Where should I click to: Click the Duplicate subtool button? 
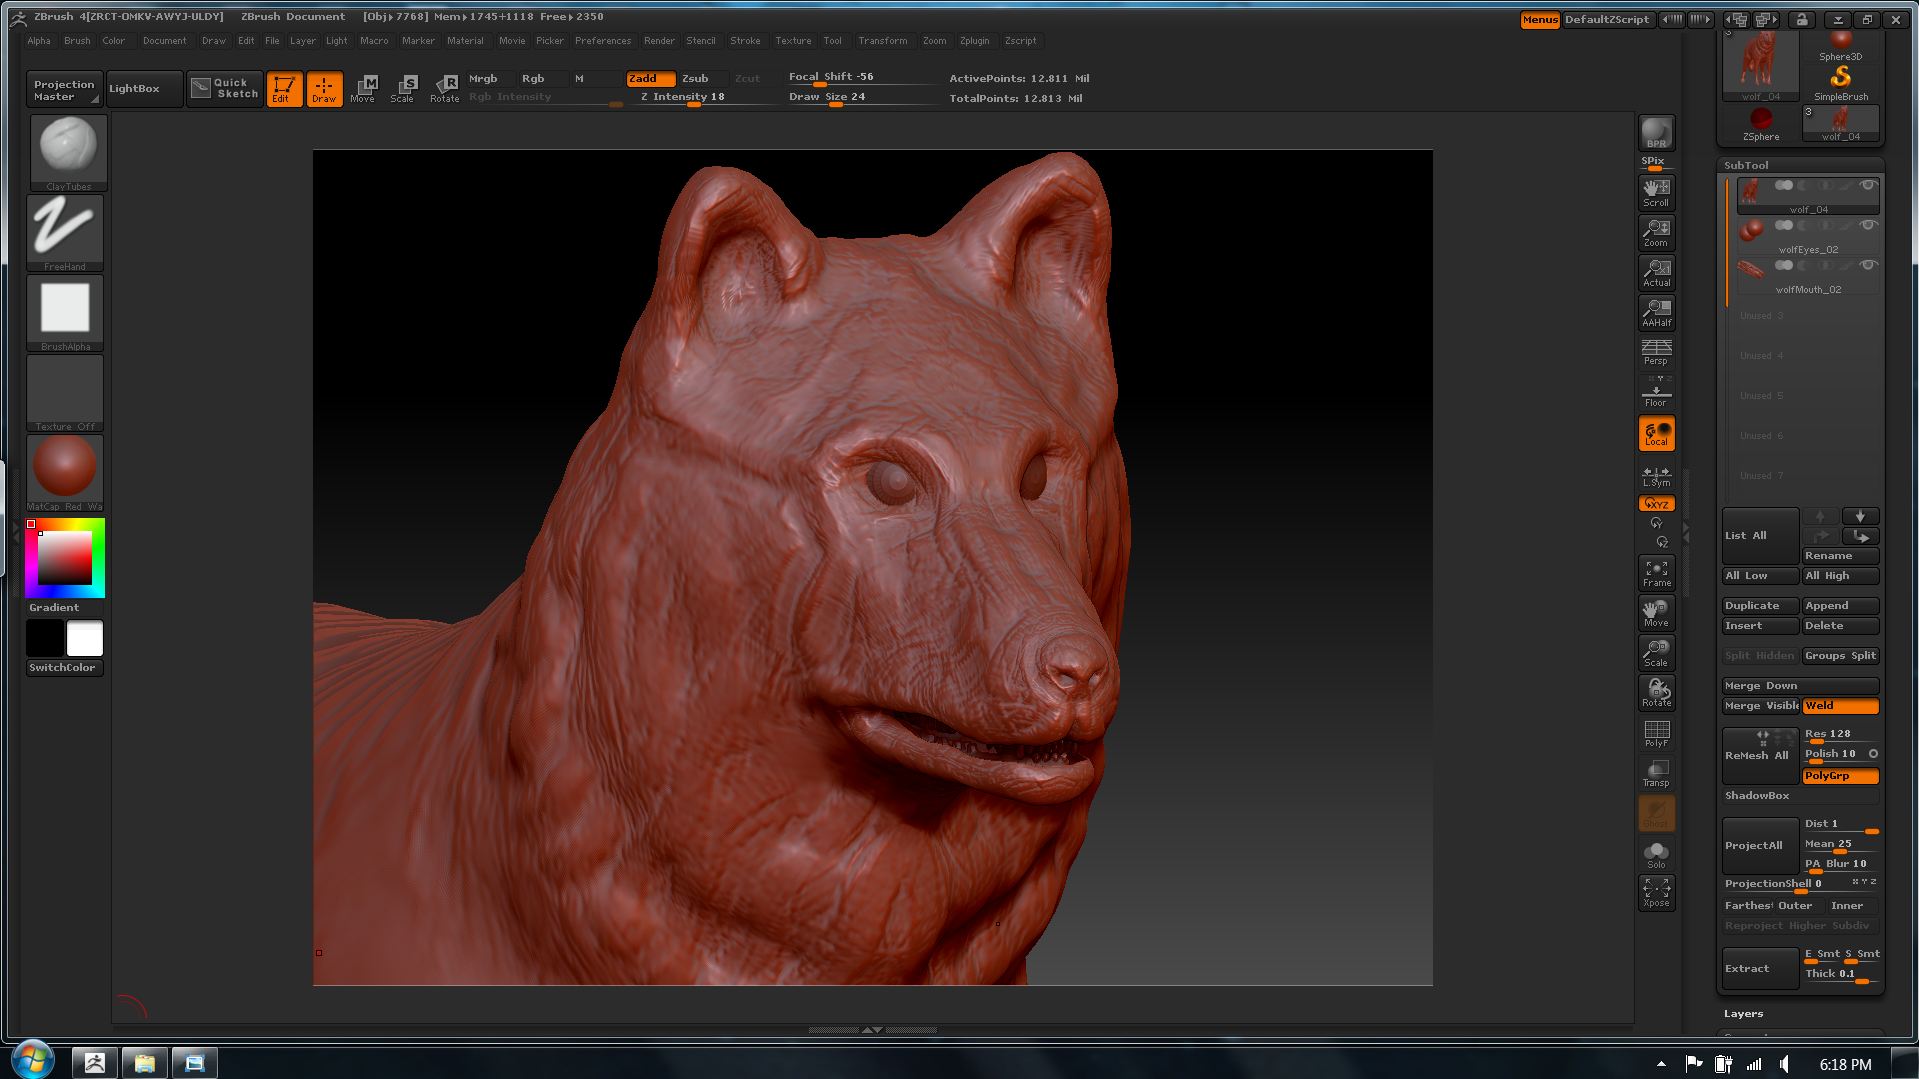tap(1758, 605)
